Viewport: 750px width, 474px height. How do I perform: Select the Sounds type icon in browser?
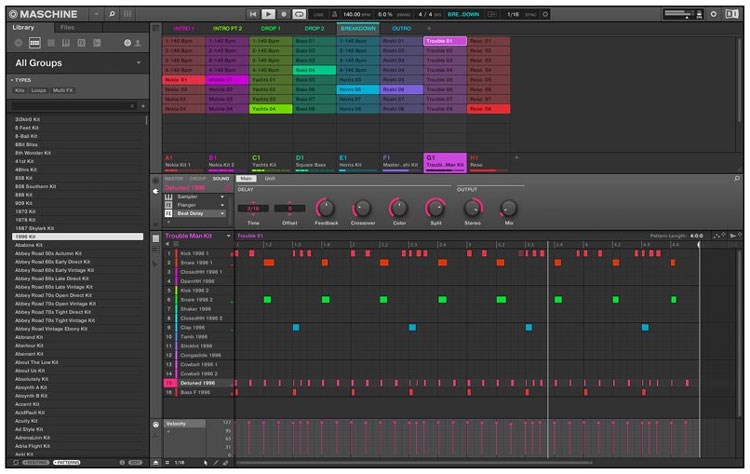[x=51, y=43]
